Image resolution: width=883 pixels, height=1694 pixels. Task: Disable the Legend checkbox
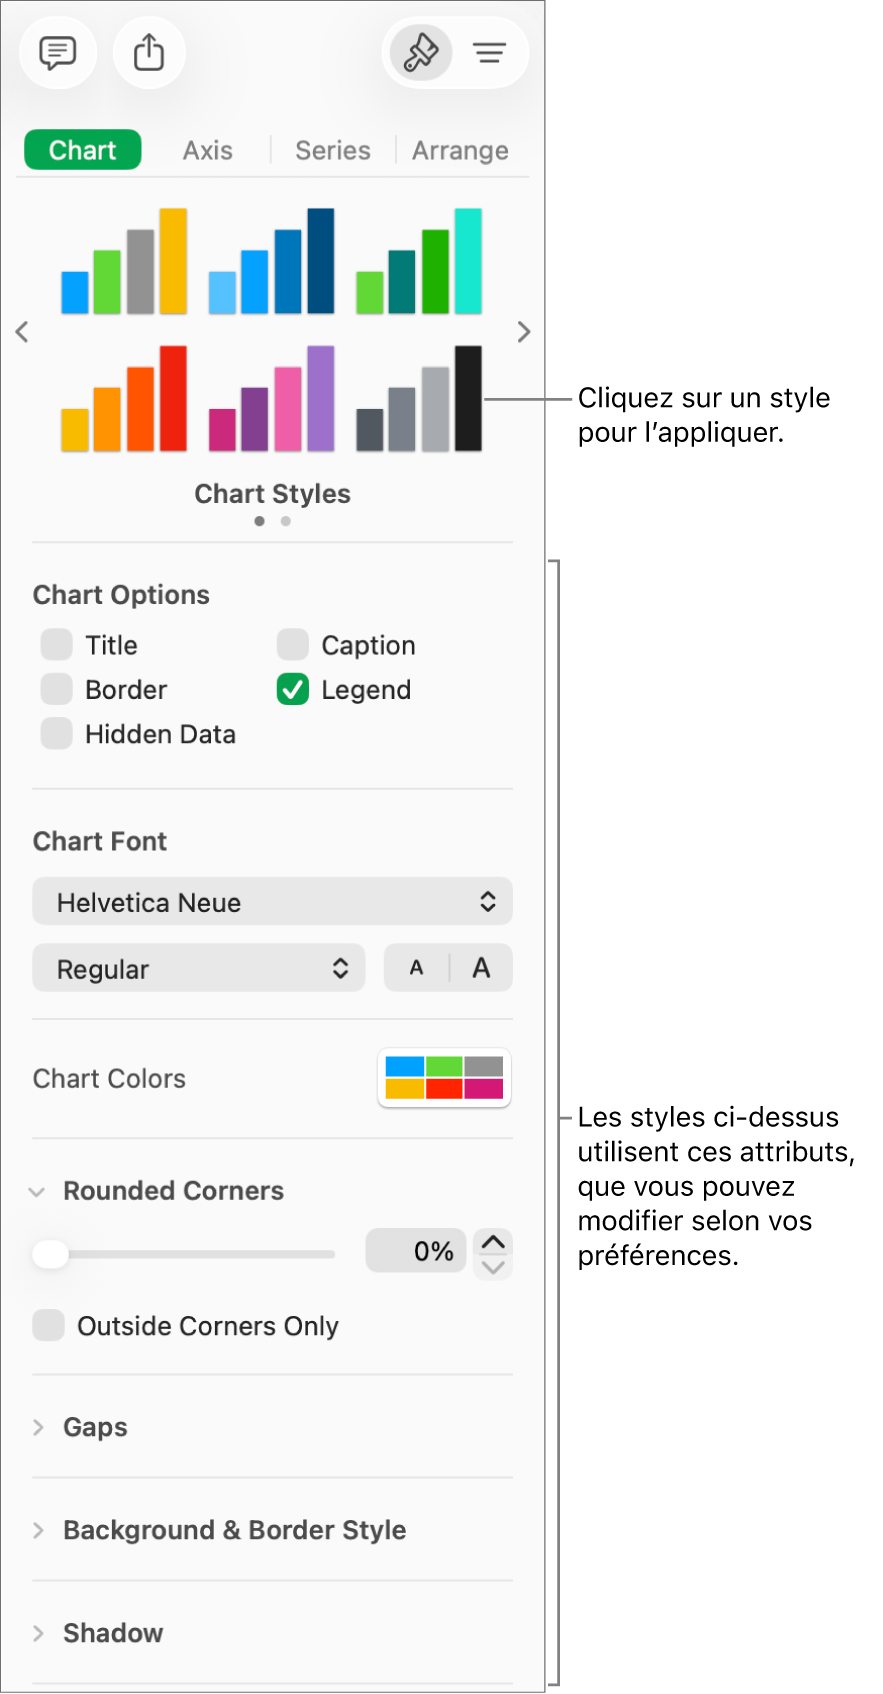pyautogui.click(x=292, y=689)
